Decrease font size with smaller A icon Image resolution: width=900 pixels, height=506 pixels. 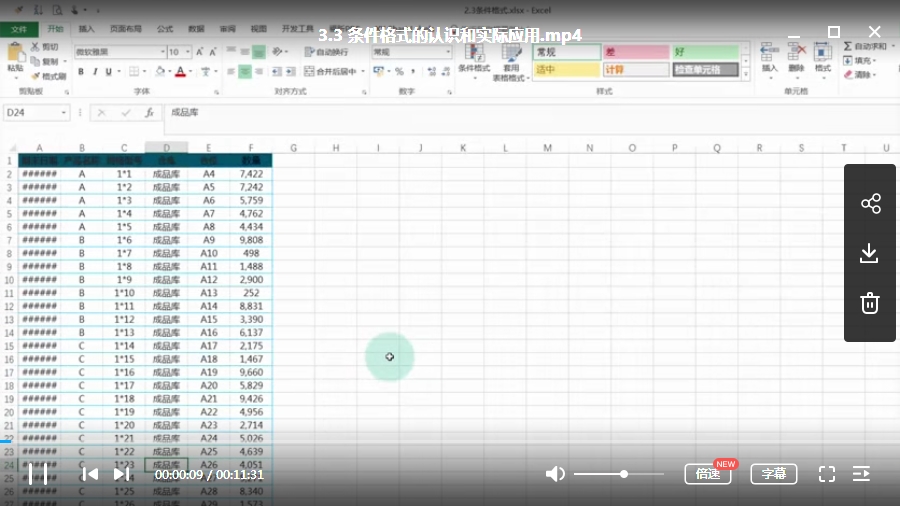pos(213,52)
